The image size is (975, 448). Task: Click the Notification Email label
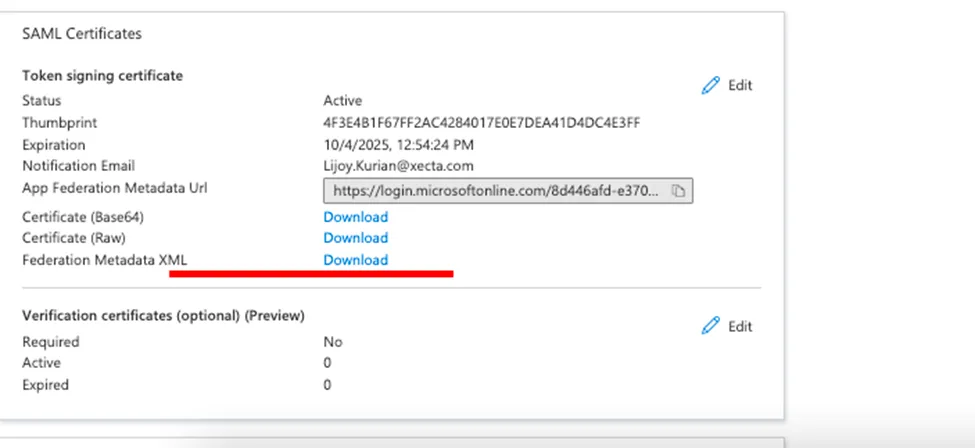78,166
